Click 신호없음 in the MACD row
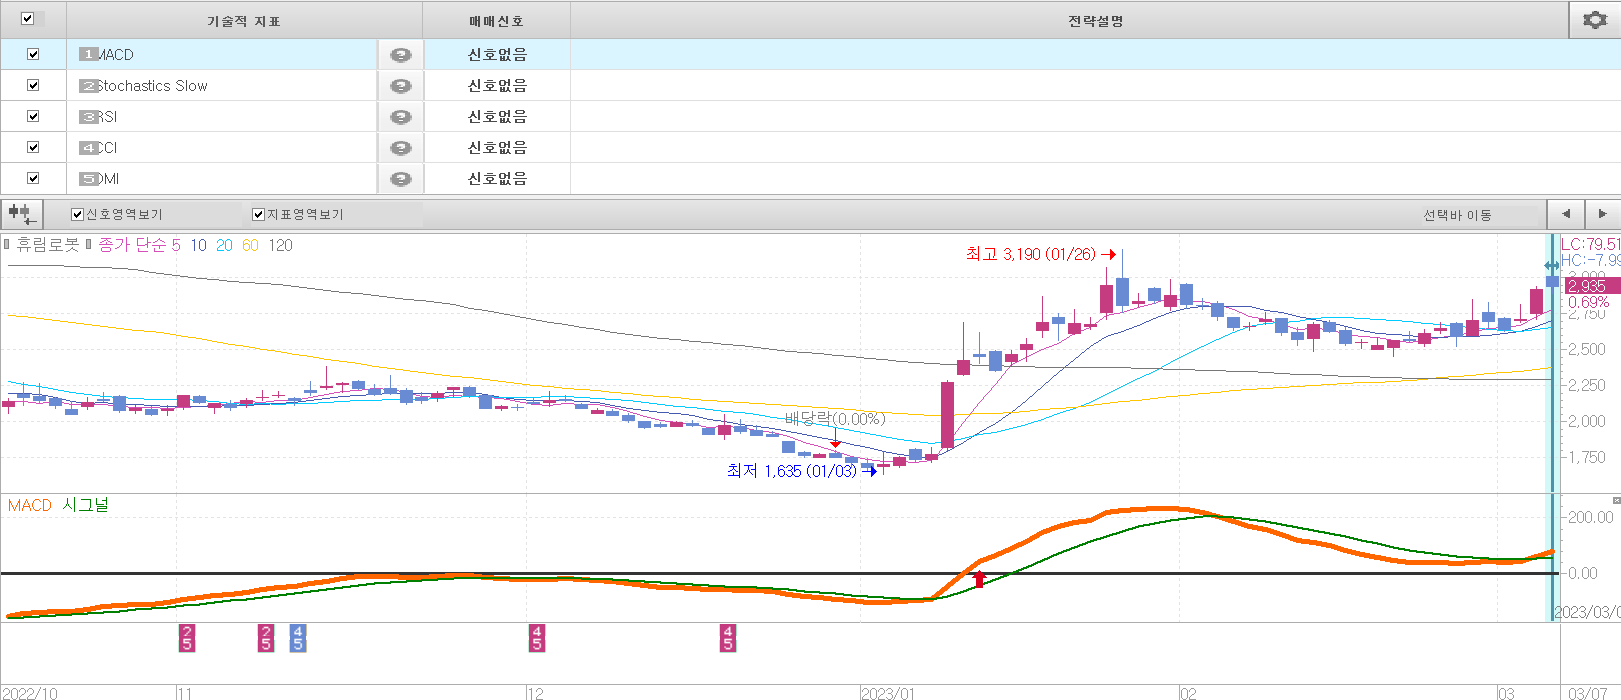 pyautogui.click(x=497, y=55)
